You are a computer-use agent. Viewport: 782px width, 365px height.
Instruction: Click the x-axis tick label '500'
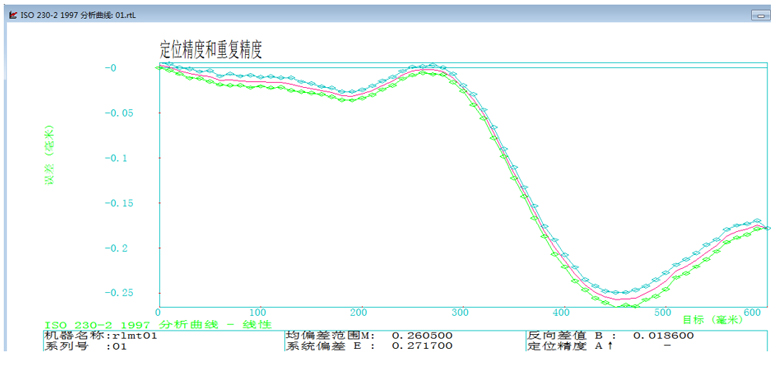tap(664, 313)
